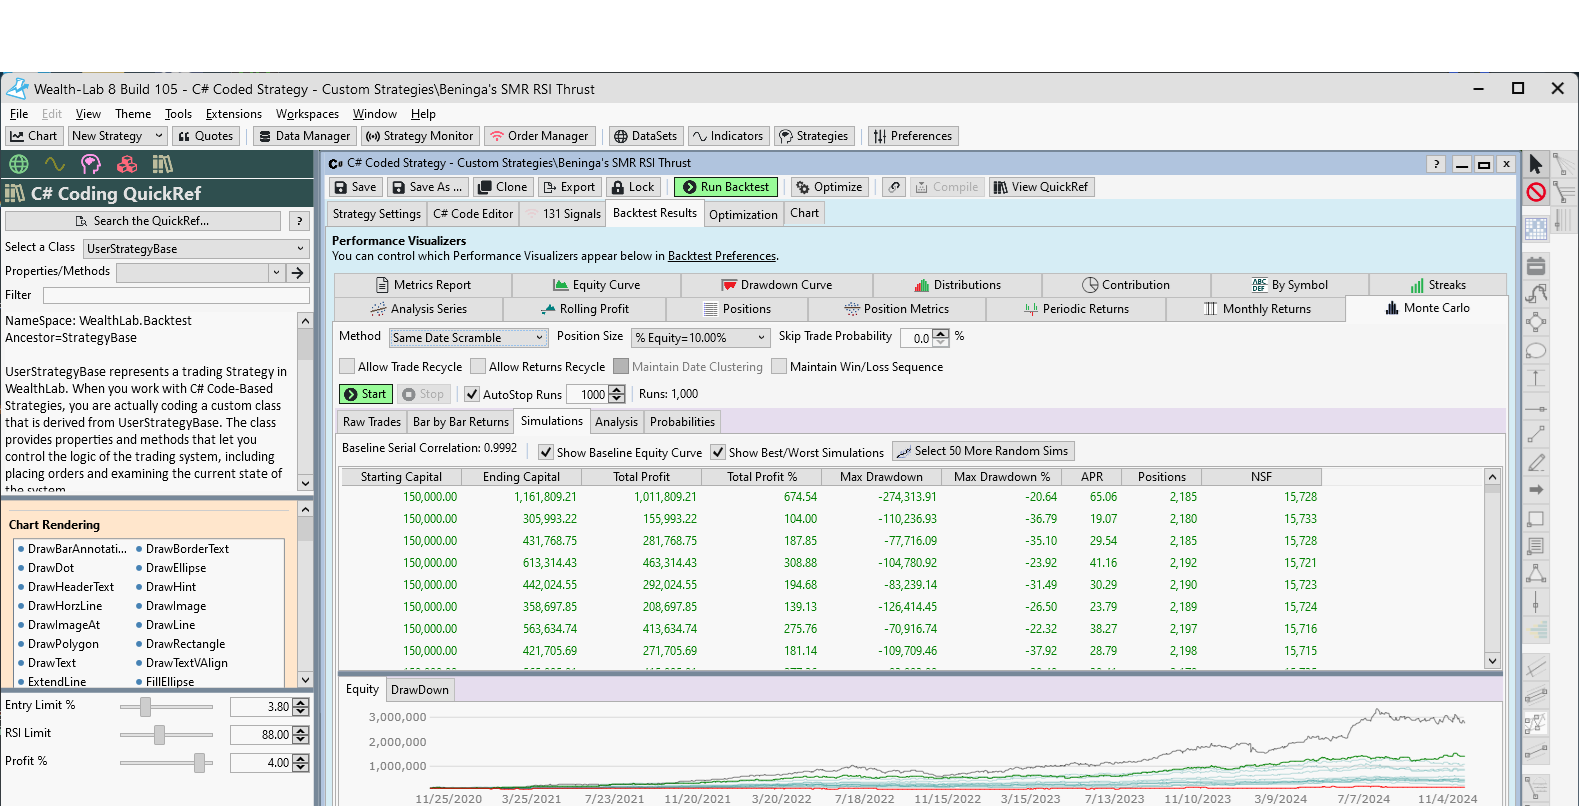The height and width of the screenshot is (806, 1579).
Task: Uncheck Show Baseline Equity Curve
Action: pyautogui.click(x=546, y=453)
